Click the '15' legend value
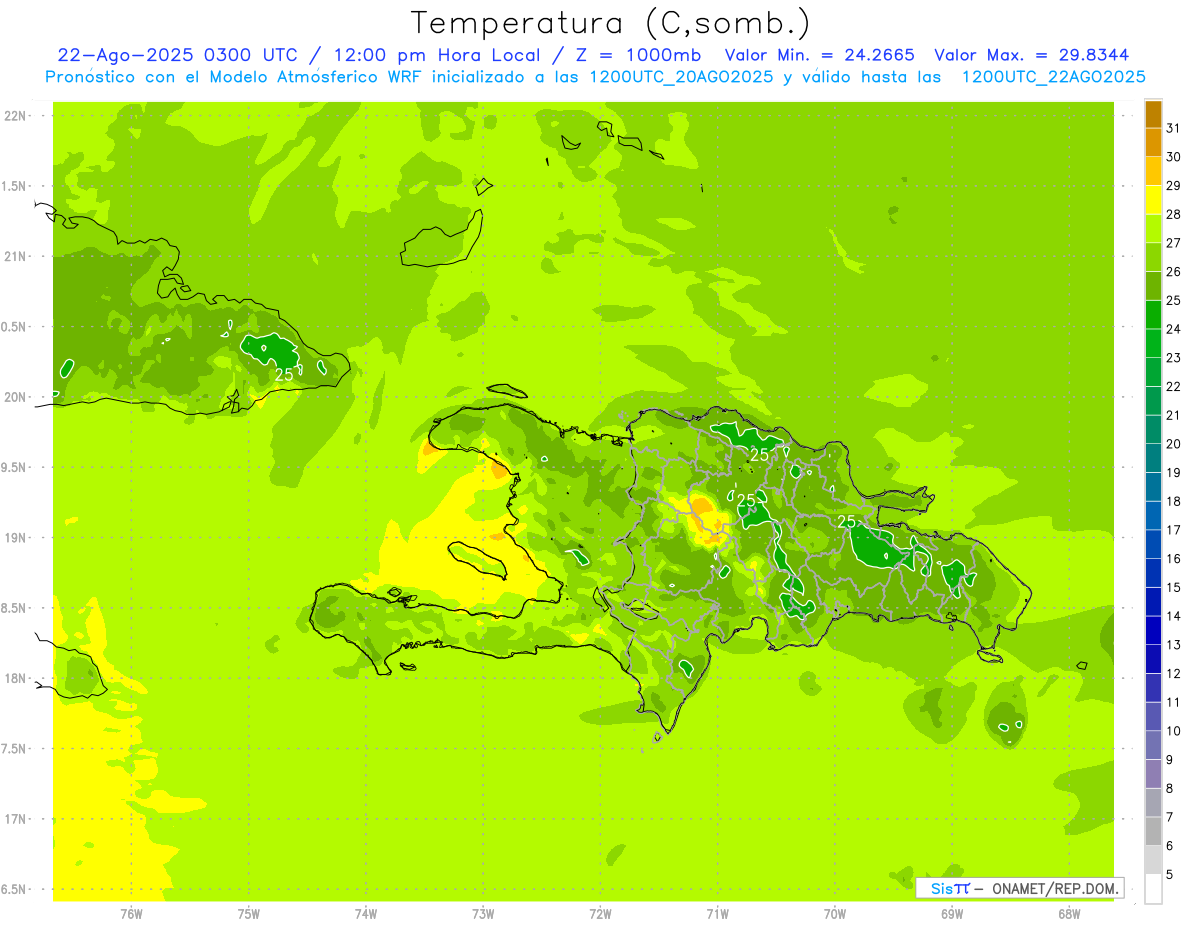 (1174, 588)
